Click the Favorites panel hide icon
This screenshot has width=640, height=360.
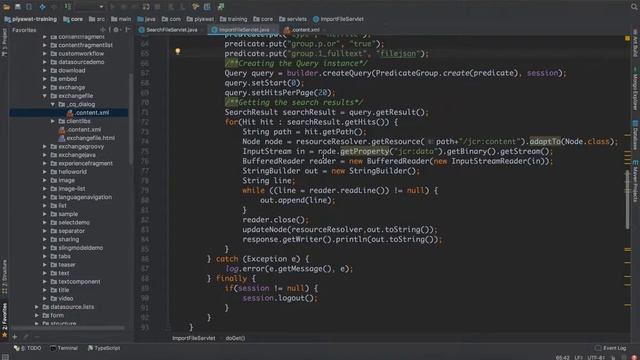128,30
